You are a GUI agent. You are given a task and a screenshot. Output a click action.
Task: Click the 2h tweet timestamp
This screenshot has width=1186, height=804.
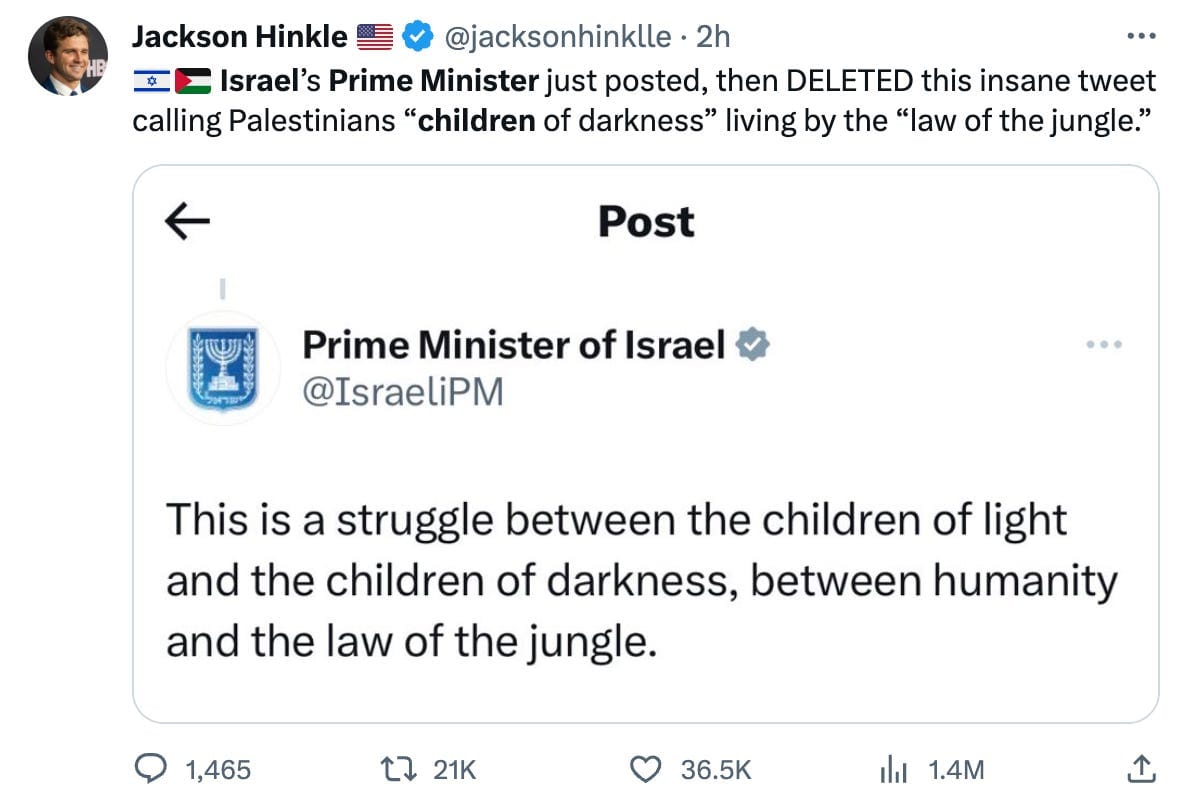pos(713,37)
